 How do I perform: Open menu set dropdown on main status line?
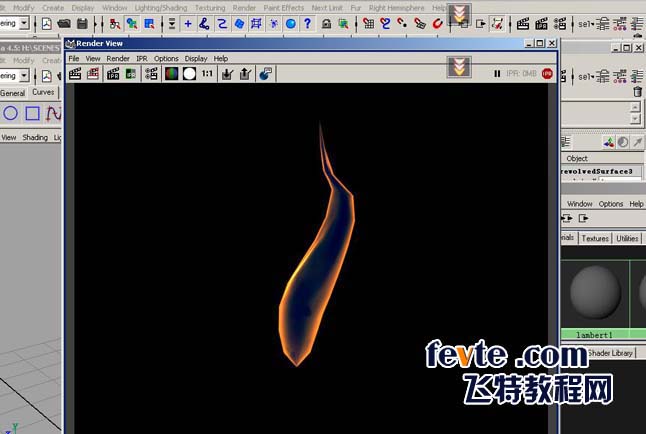[24, 23]
